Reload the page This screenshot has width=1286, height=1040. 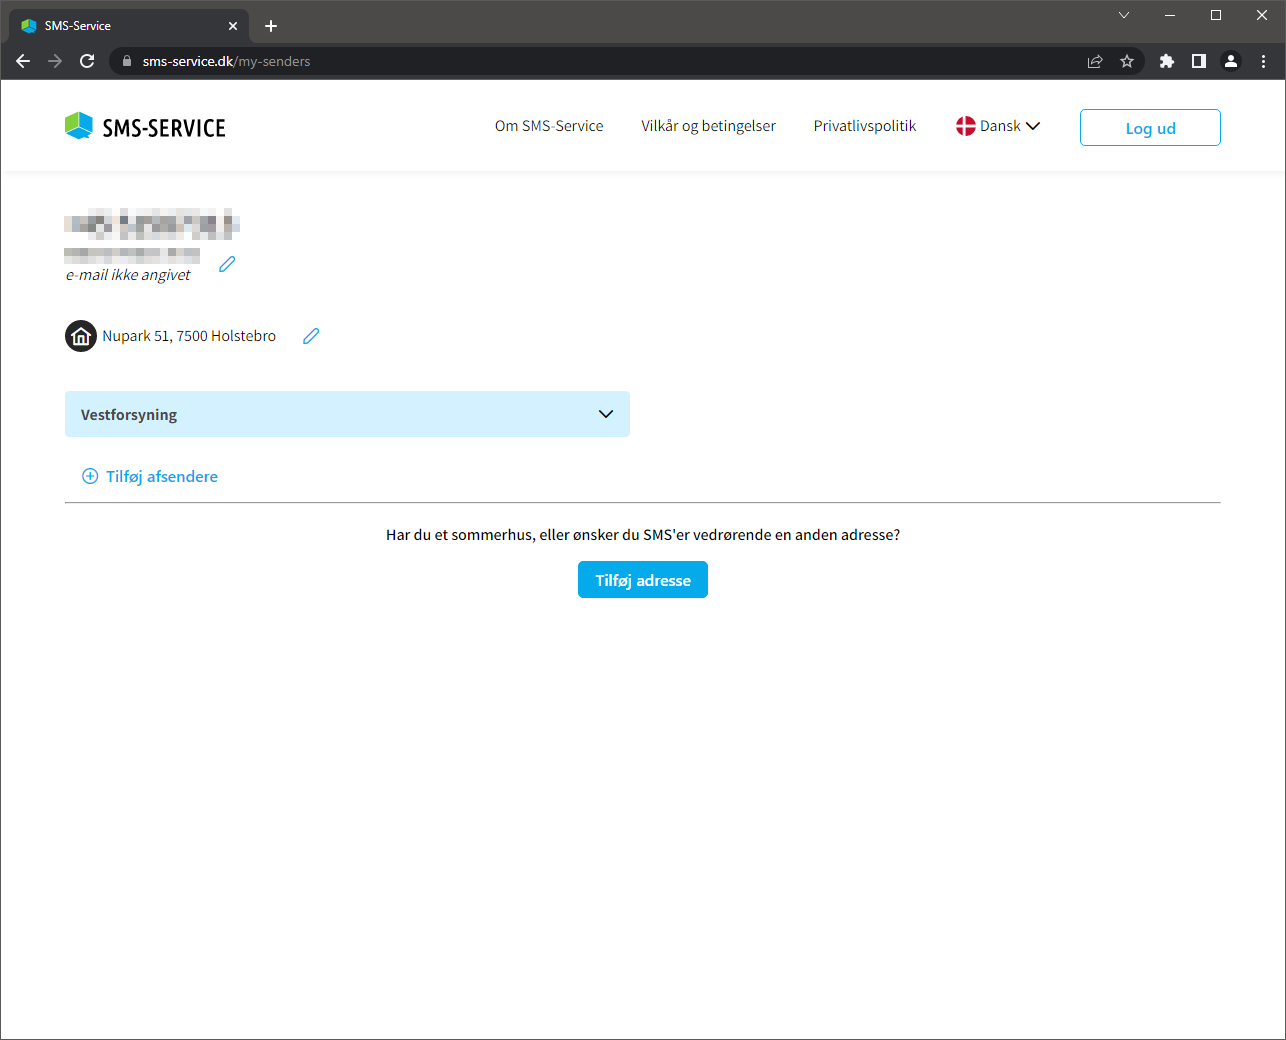(x=87, y=61)
